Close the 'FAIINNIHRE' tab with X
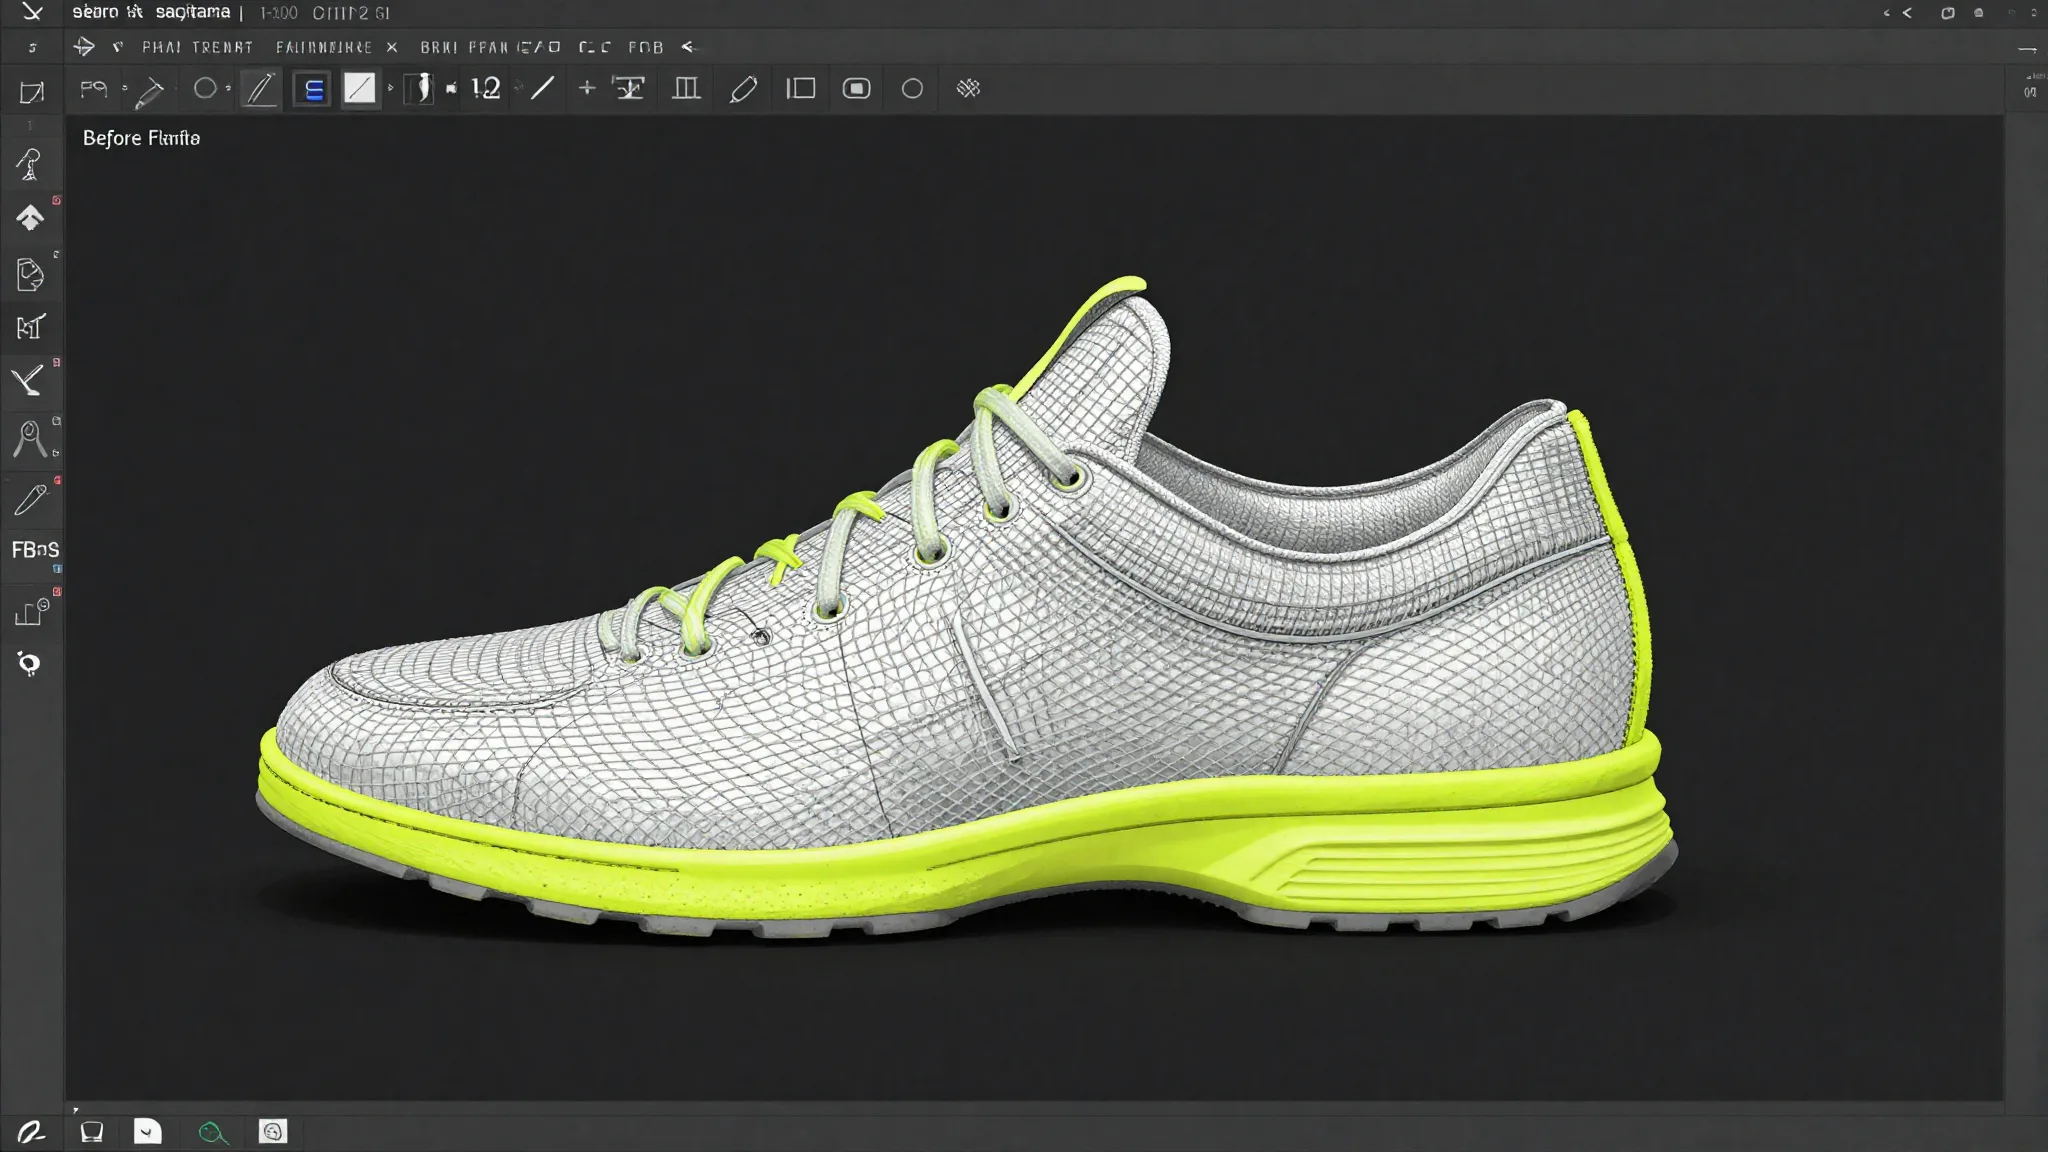This screenshot has width=2048, height=1152. pyautogui.click(x=392, y=47)
